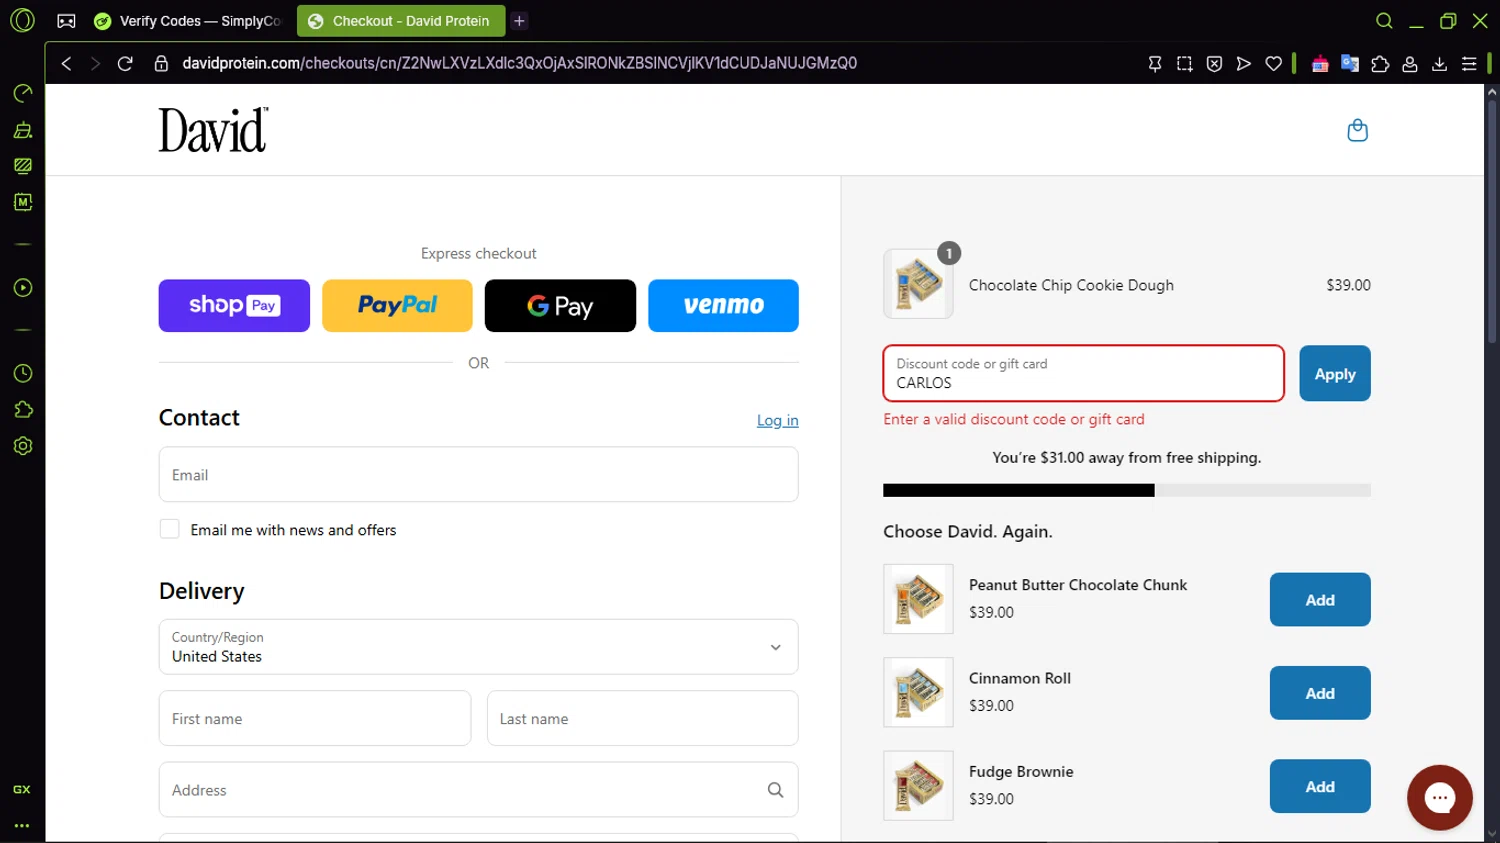Focus the Discount code or gift card field

(x=1083, y=374)
